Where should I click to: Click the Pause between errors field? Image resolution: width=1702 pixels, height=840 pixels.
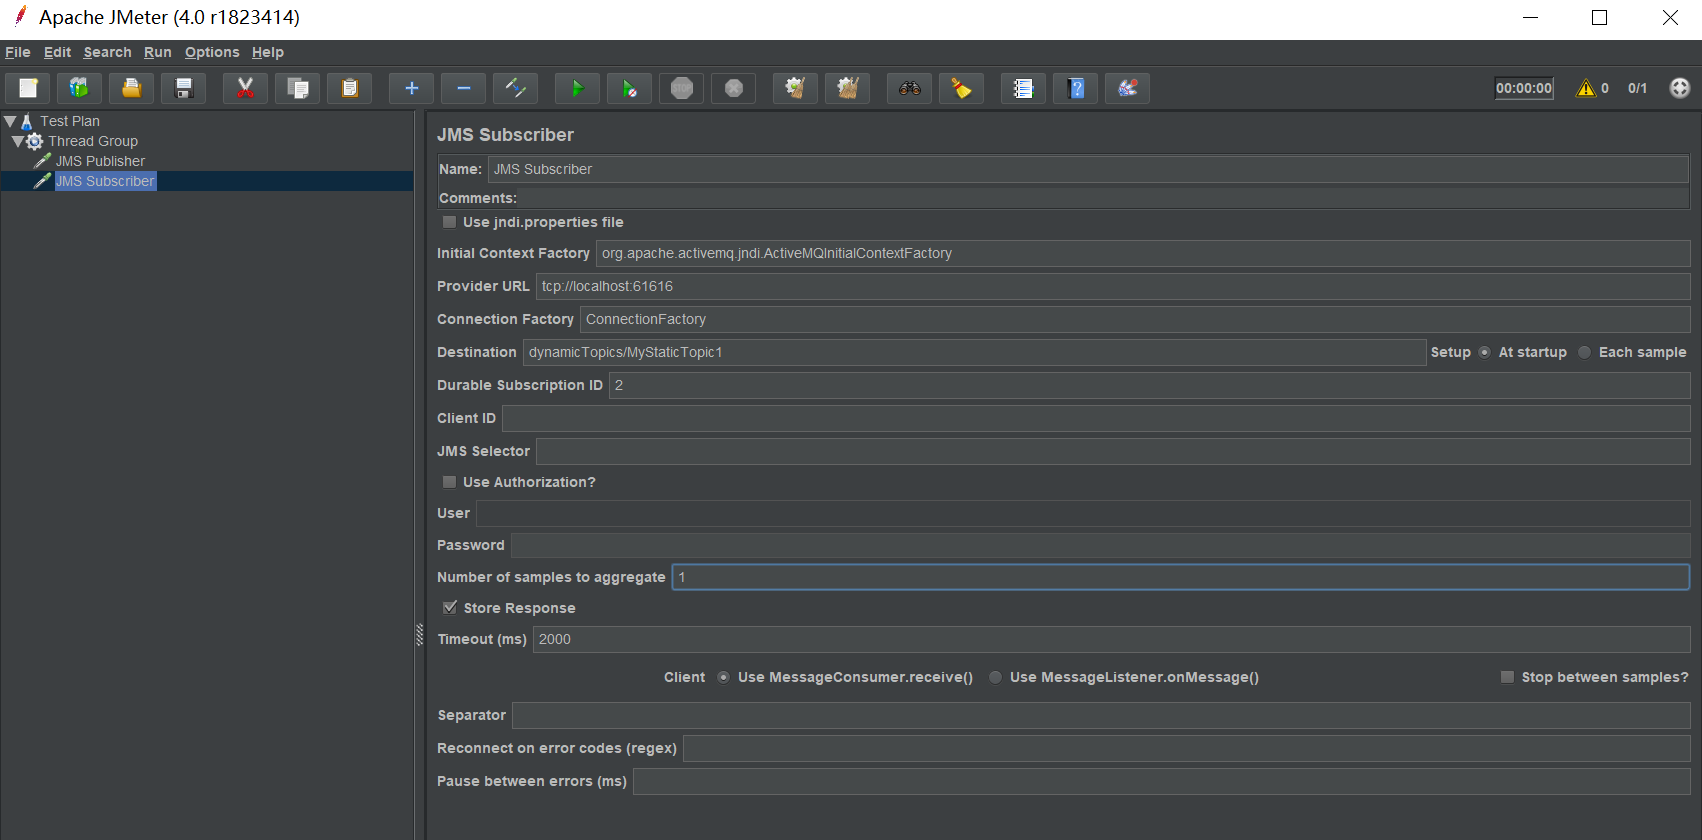click(x=1161, y=781)
